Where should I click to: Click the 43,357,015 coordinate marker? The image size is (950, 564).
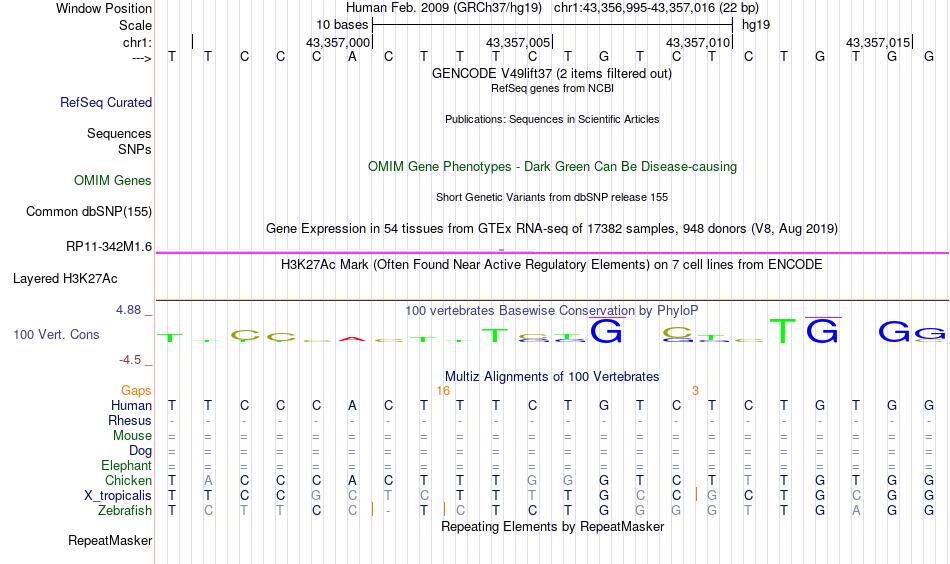coord(878,42)
